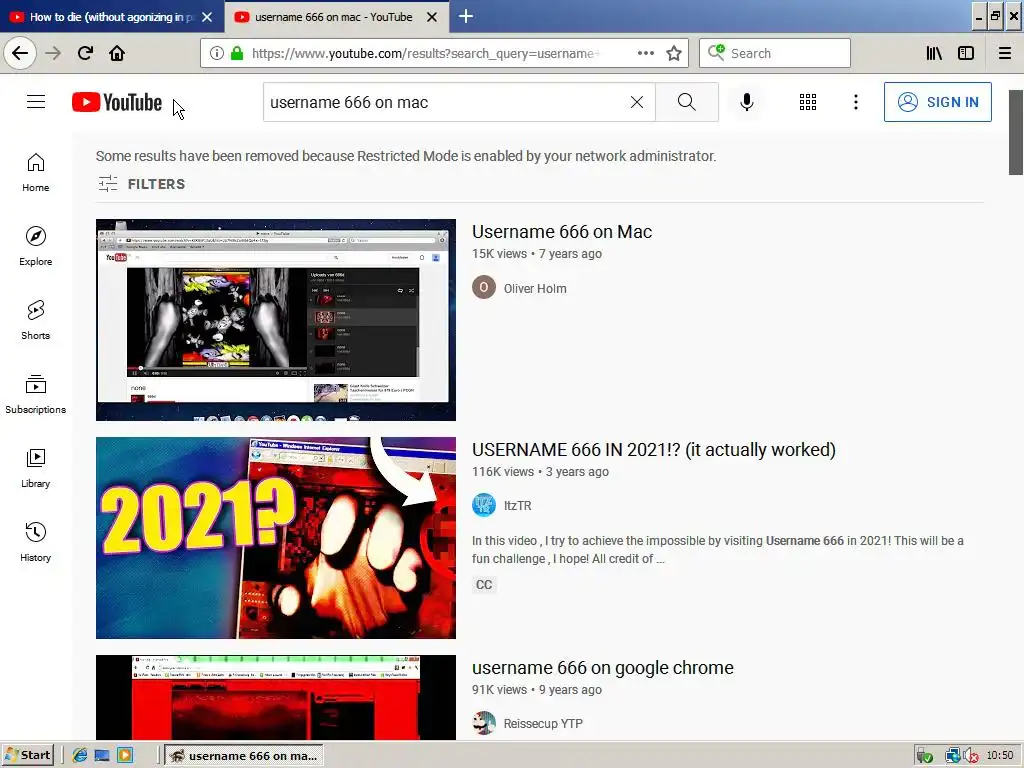Screen dimensions: 1024x768
Task: Open 'Username 666 on Mac' video thumbnail
Action: pos(276,320)
